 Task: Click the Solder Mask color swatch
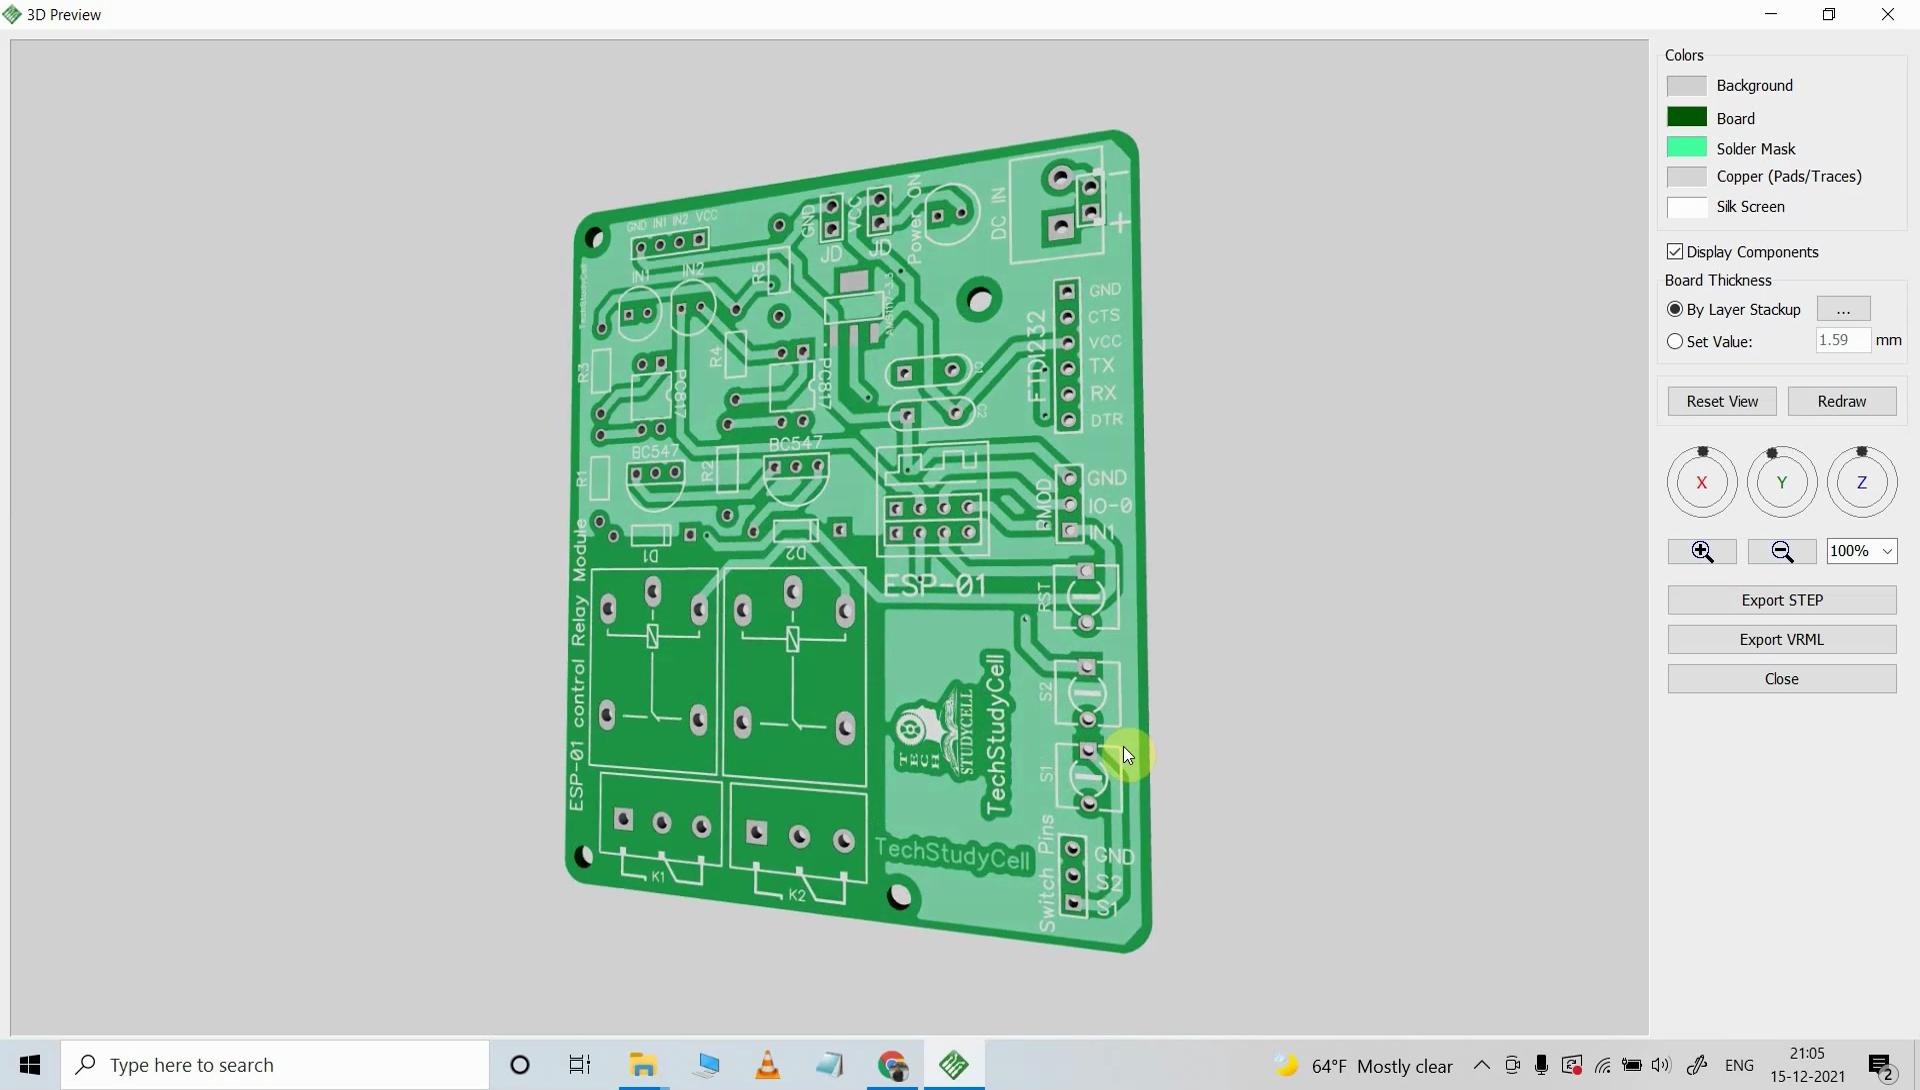click(x=1686, y=147)
